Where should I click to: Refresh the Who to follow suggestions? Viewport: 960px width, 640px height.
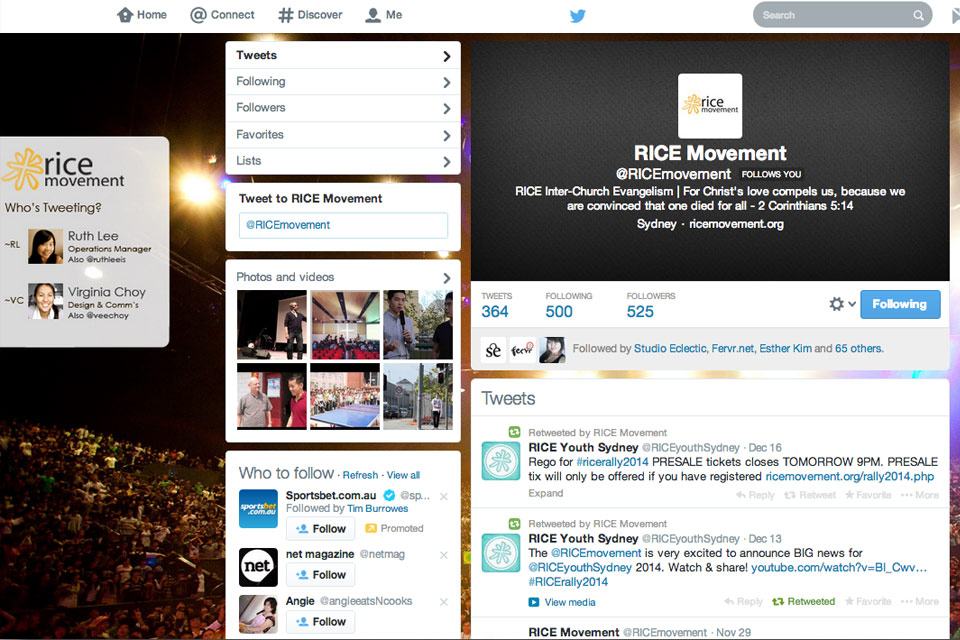(x=360, y=475)
